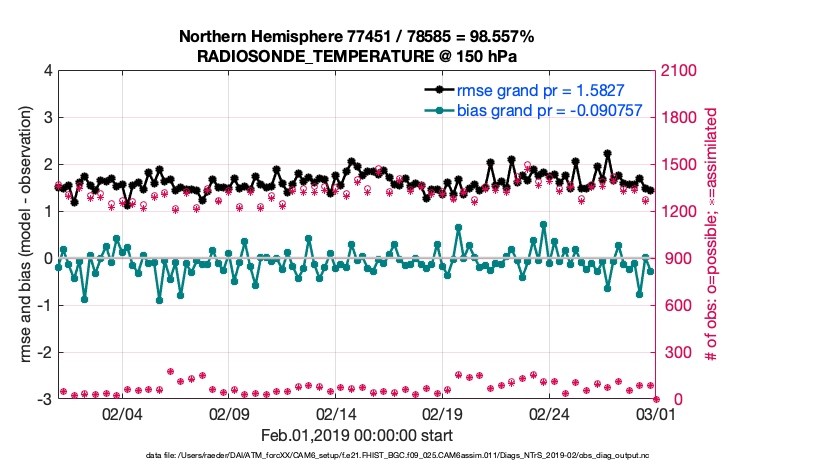Select the 02/04 x-axis tick label
Viewport: 830px width, 470px height.
(x=122, y=414)
